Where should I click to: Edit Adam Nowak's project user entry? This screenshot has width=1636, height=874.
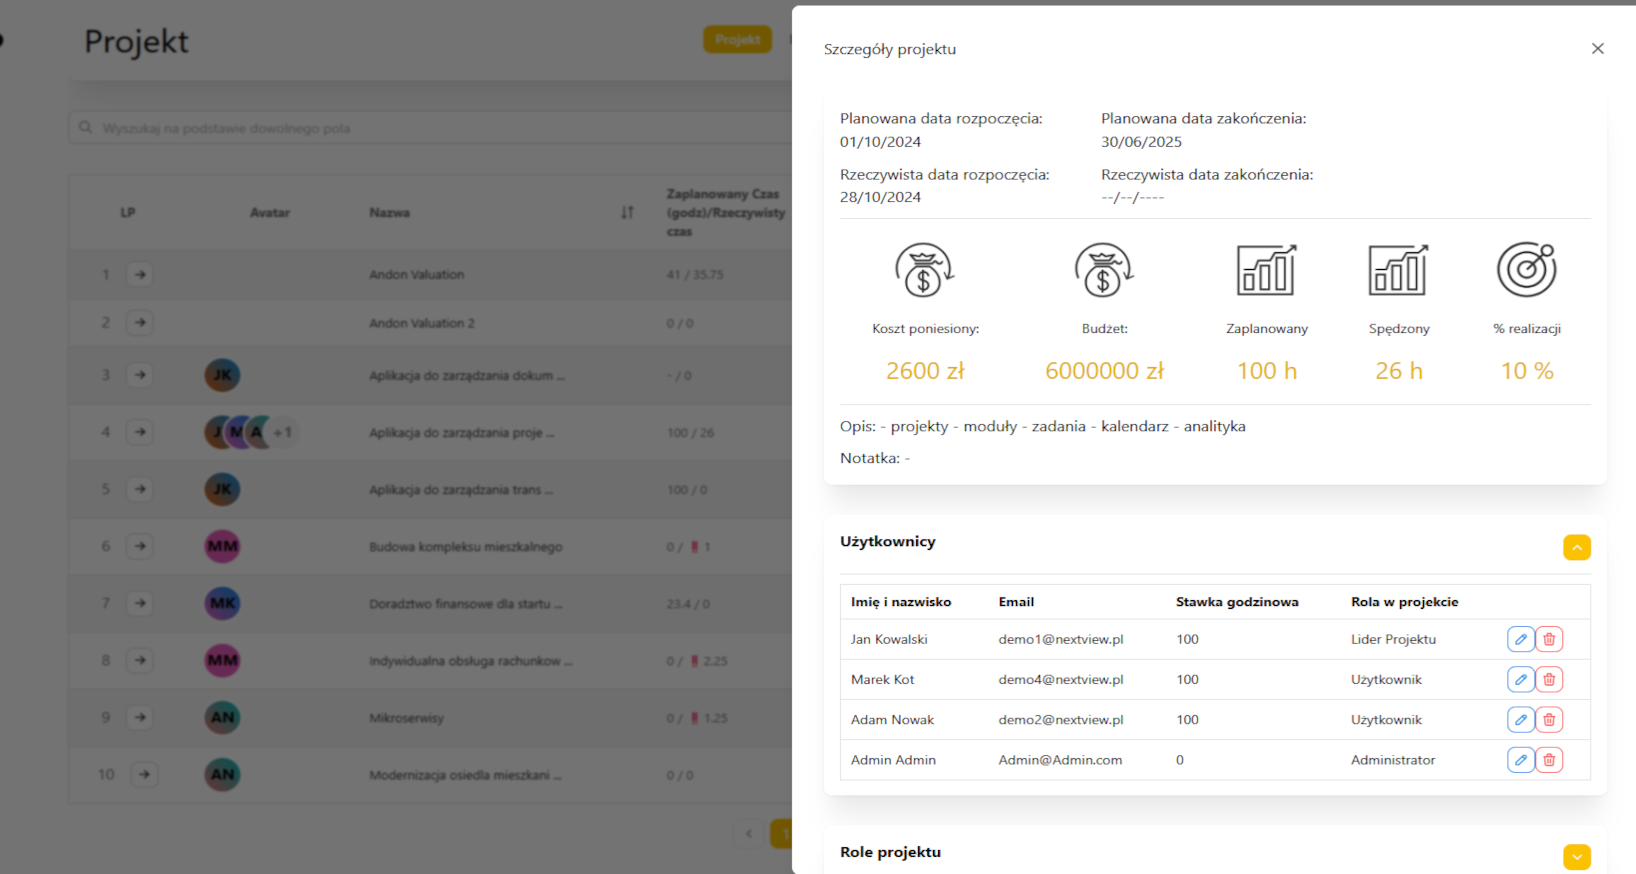click(x=1520, y=719)
